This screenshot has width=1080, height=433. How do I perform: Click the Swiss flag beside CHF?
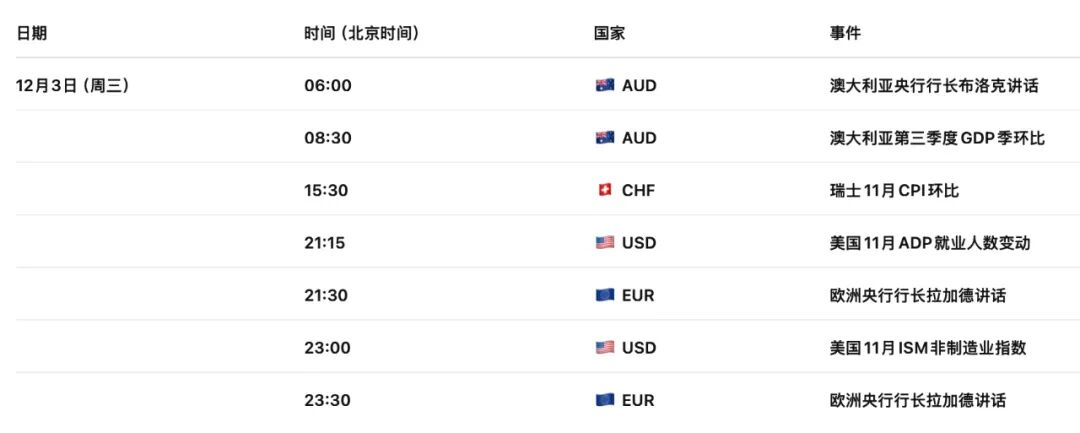tap(604, 190)
